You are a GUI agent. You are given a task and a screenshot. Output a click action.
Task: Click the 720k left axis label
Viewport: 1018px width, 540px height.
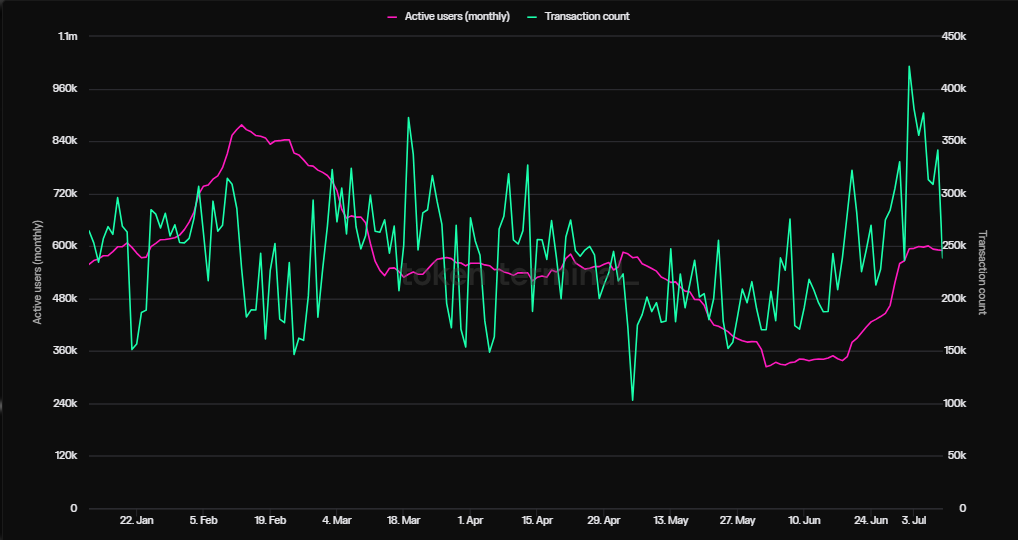tap(66, 193)
